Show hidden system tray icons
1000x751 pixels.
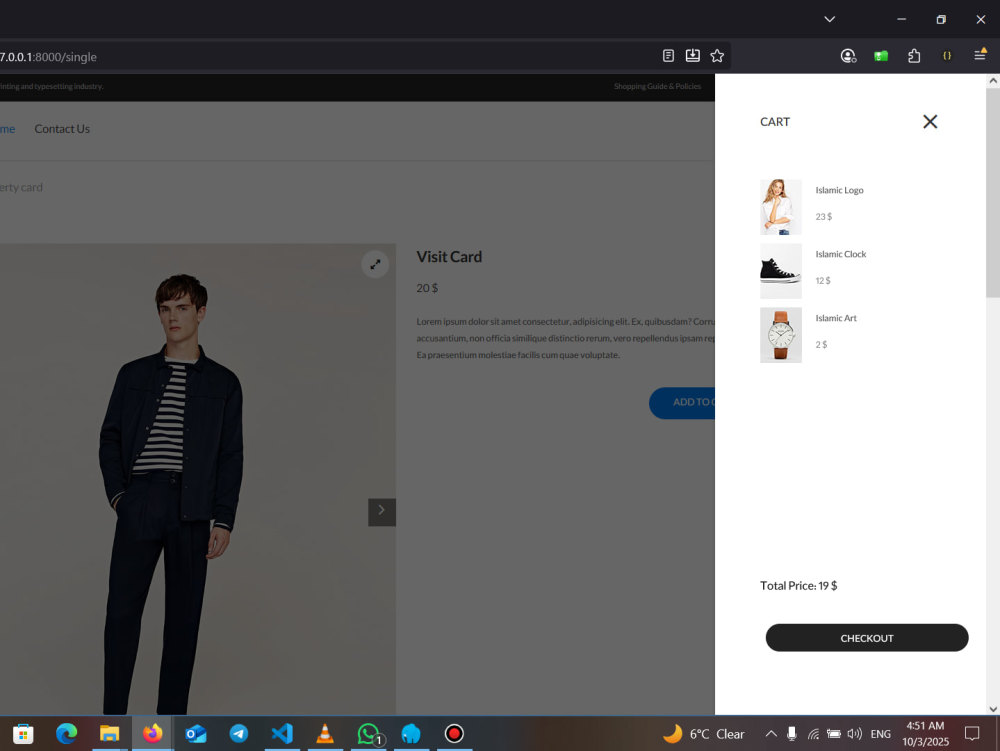[770, 734]
